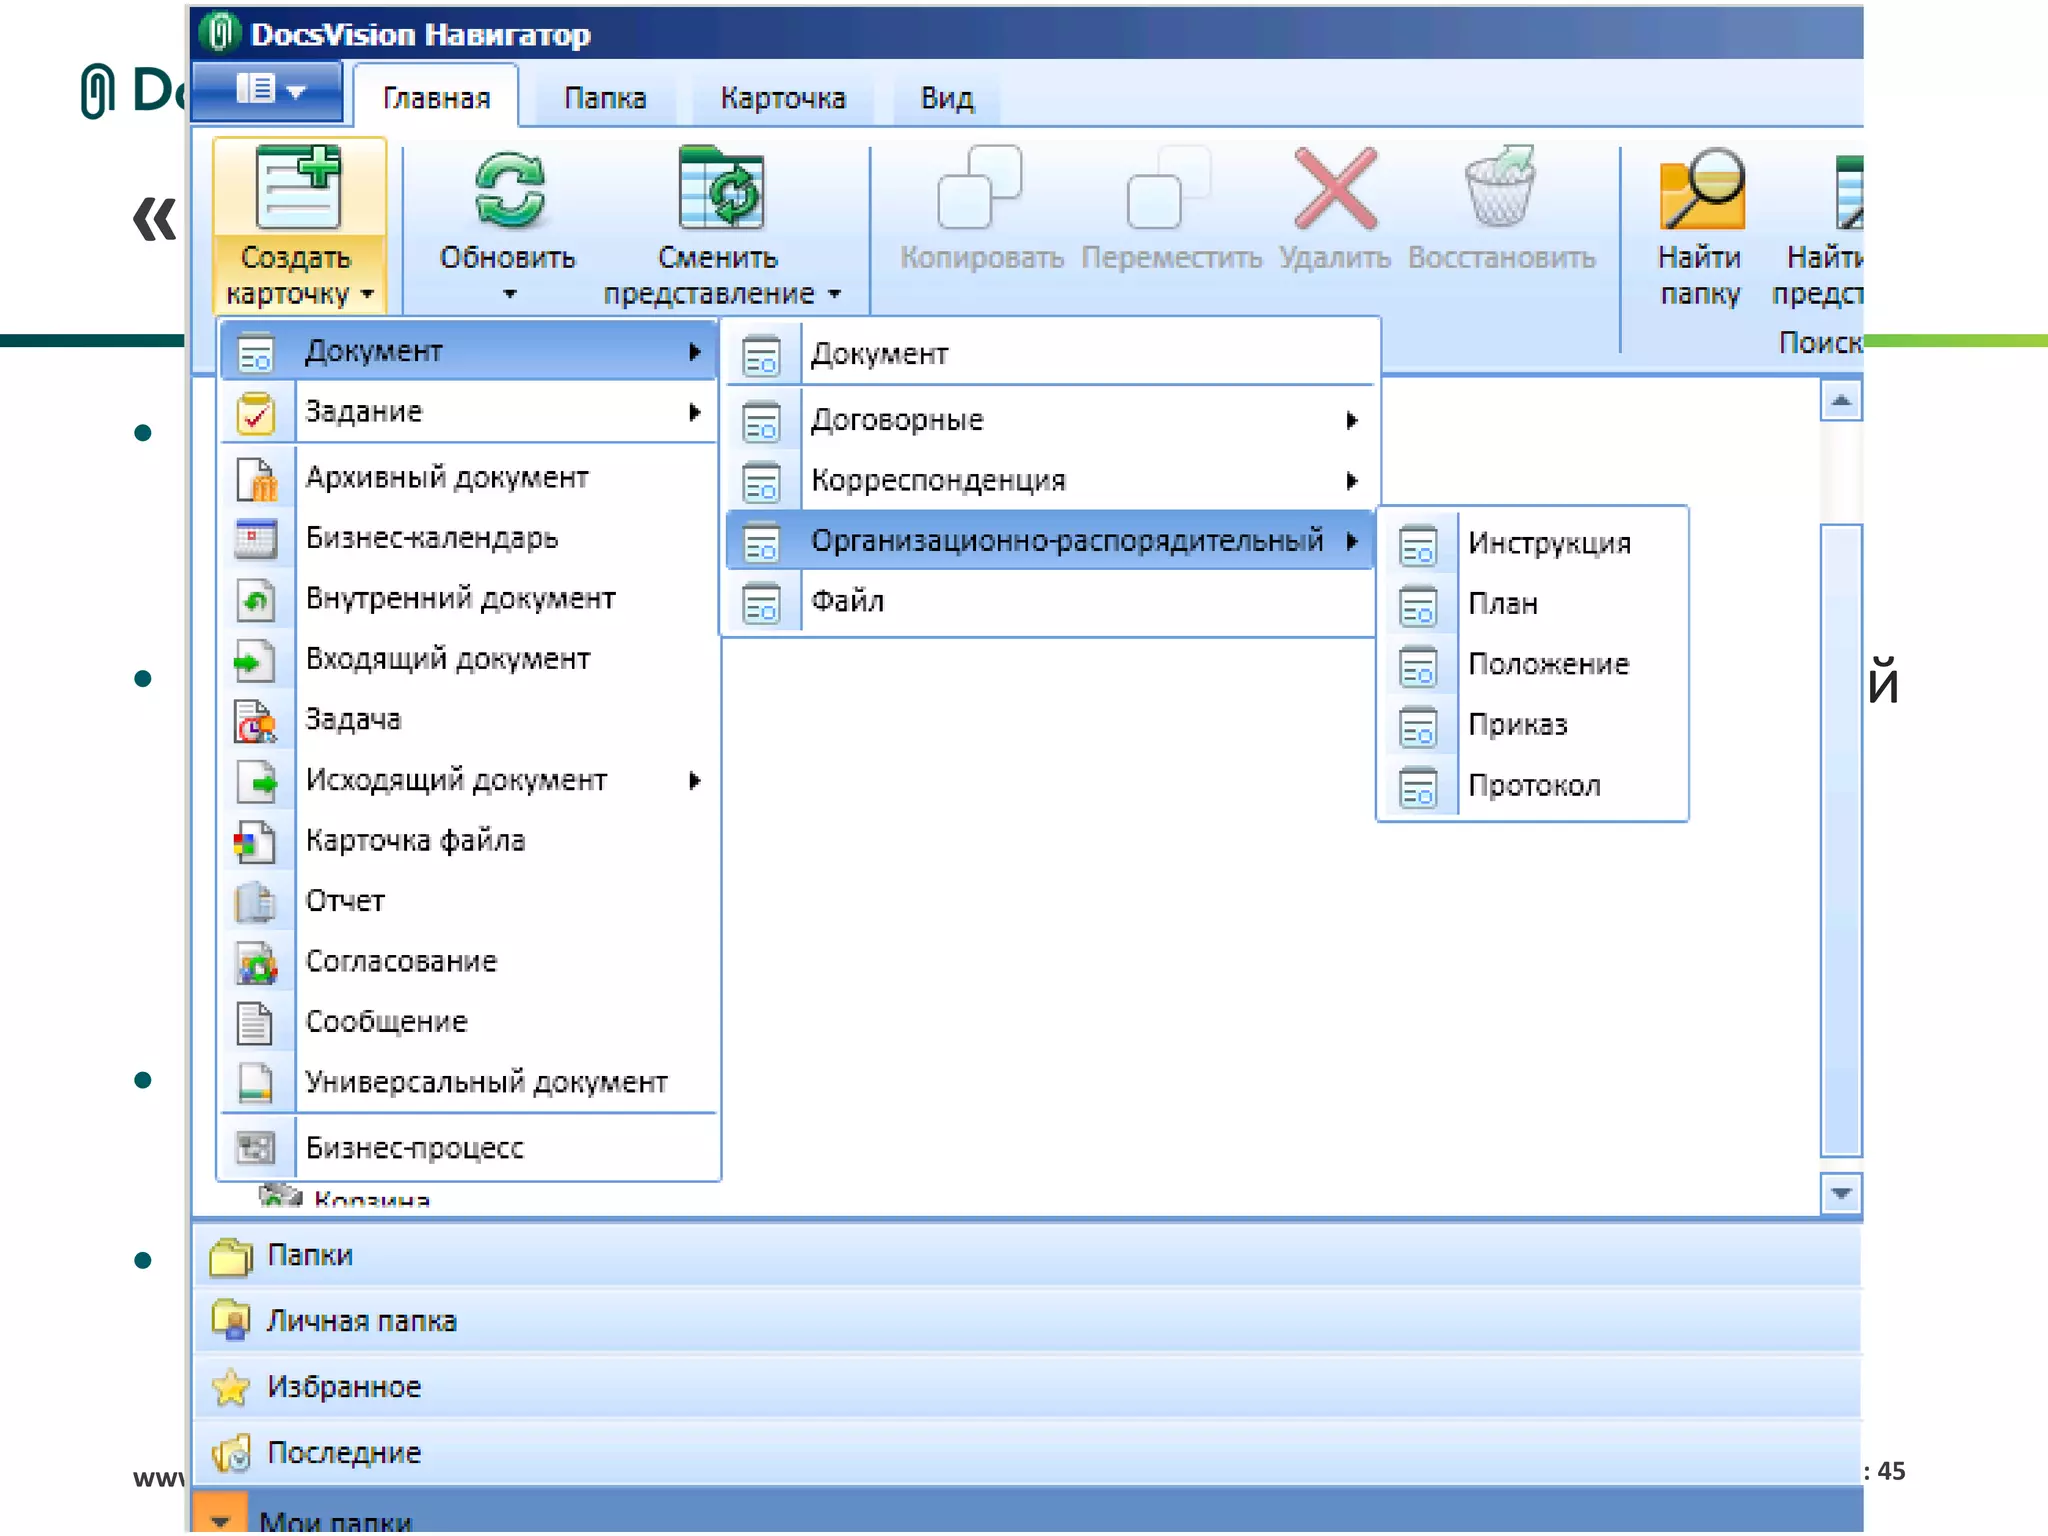The height and width of the screenshot is (1536, 2048).
Task: Open the Личная папка navigation section
Action: (x=361, y=1321)
